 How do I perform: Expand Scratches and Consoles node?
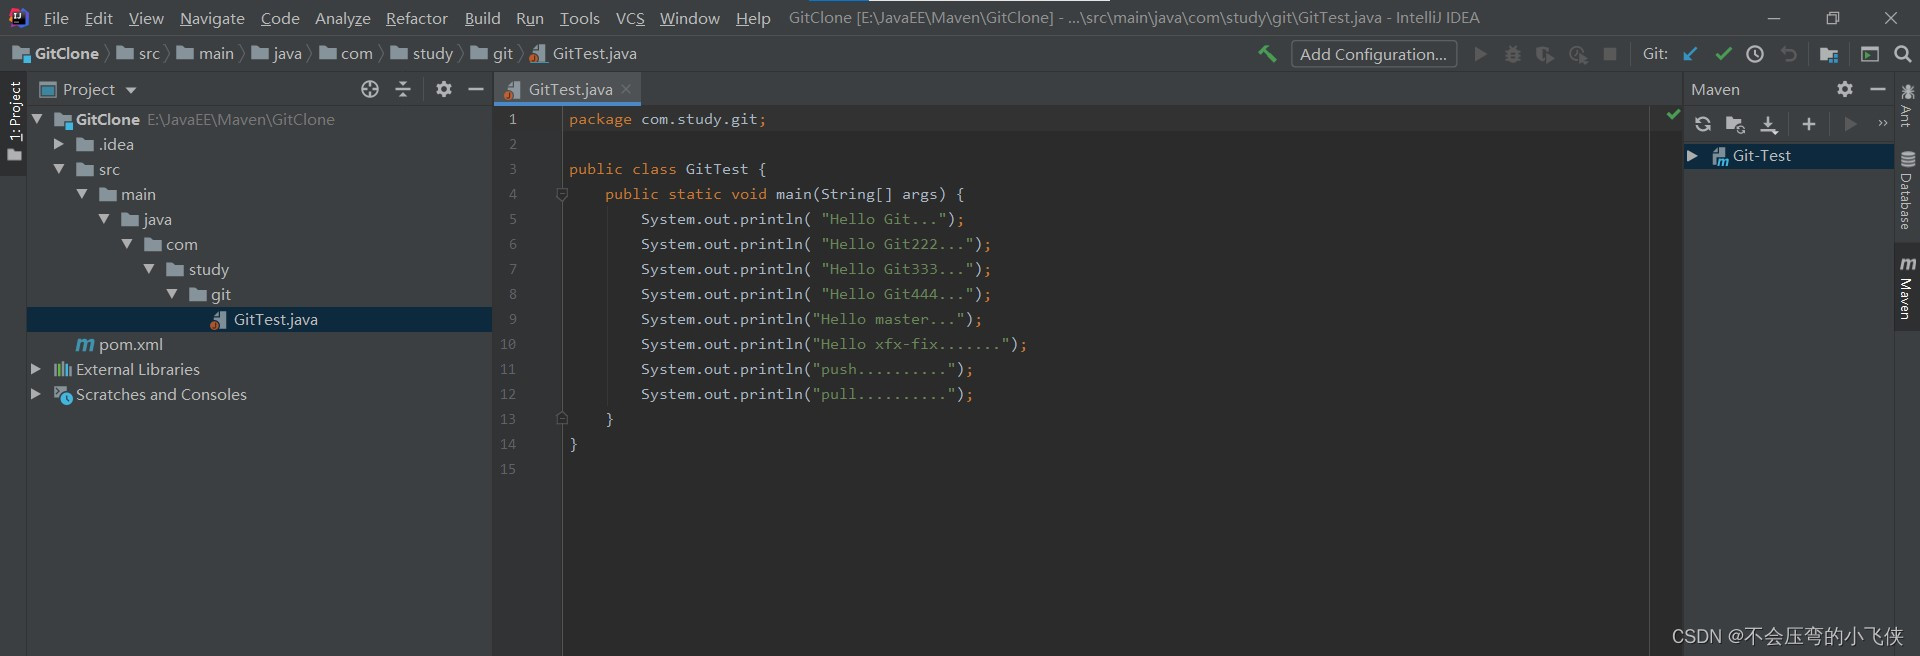point(37,394)
